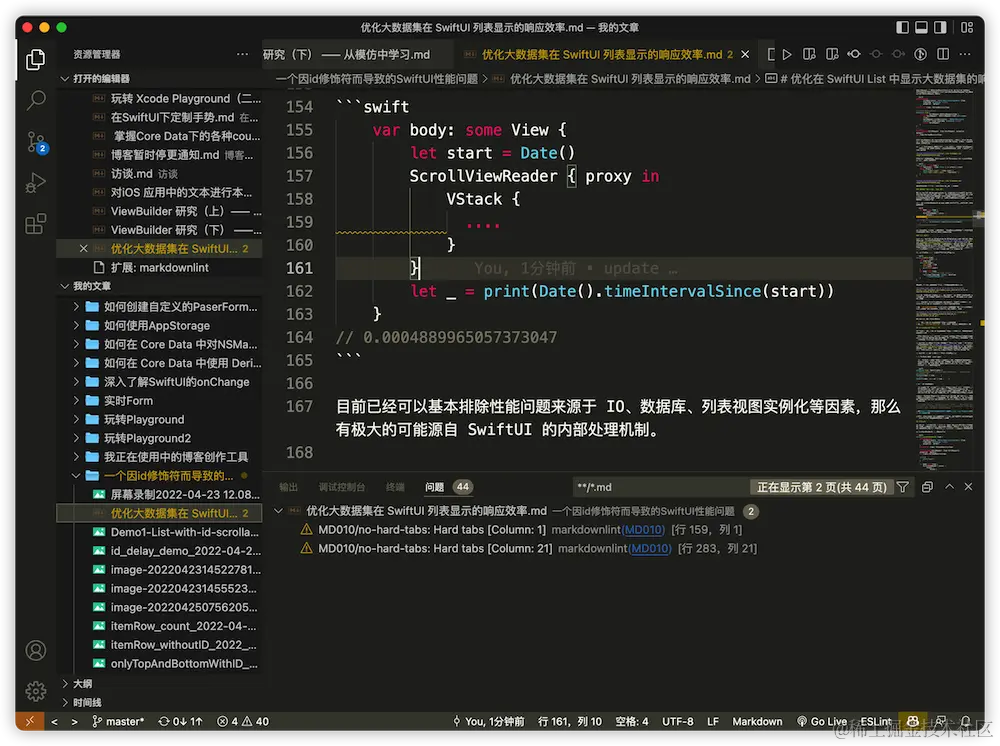This screenshot has height=746, width=1000.
Task: Open 访谈.md in open editors
Action: pos(131,173)
